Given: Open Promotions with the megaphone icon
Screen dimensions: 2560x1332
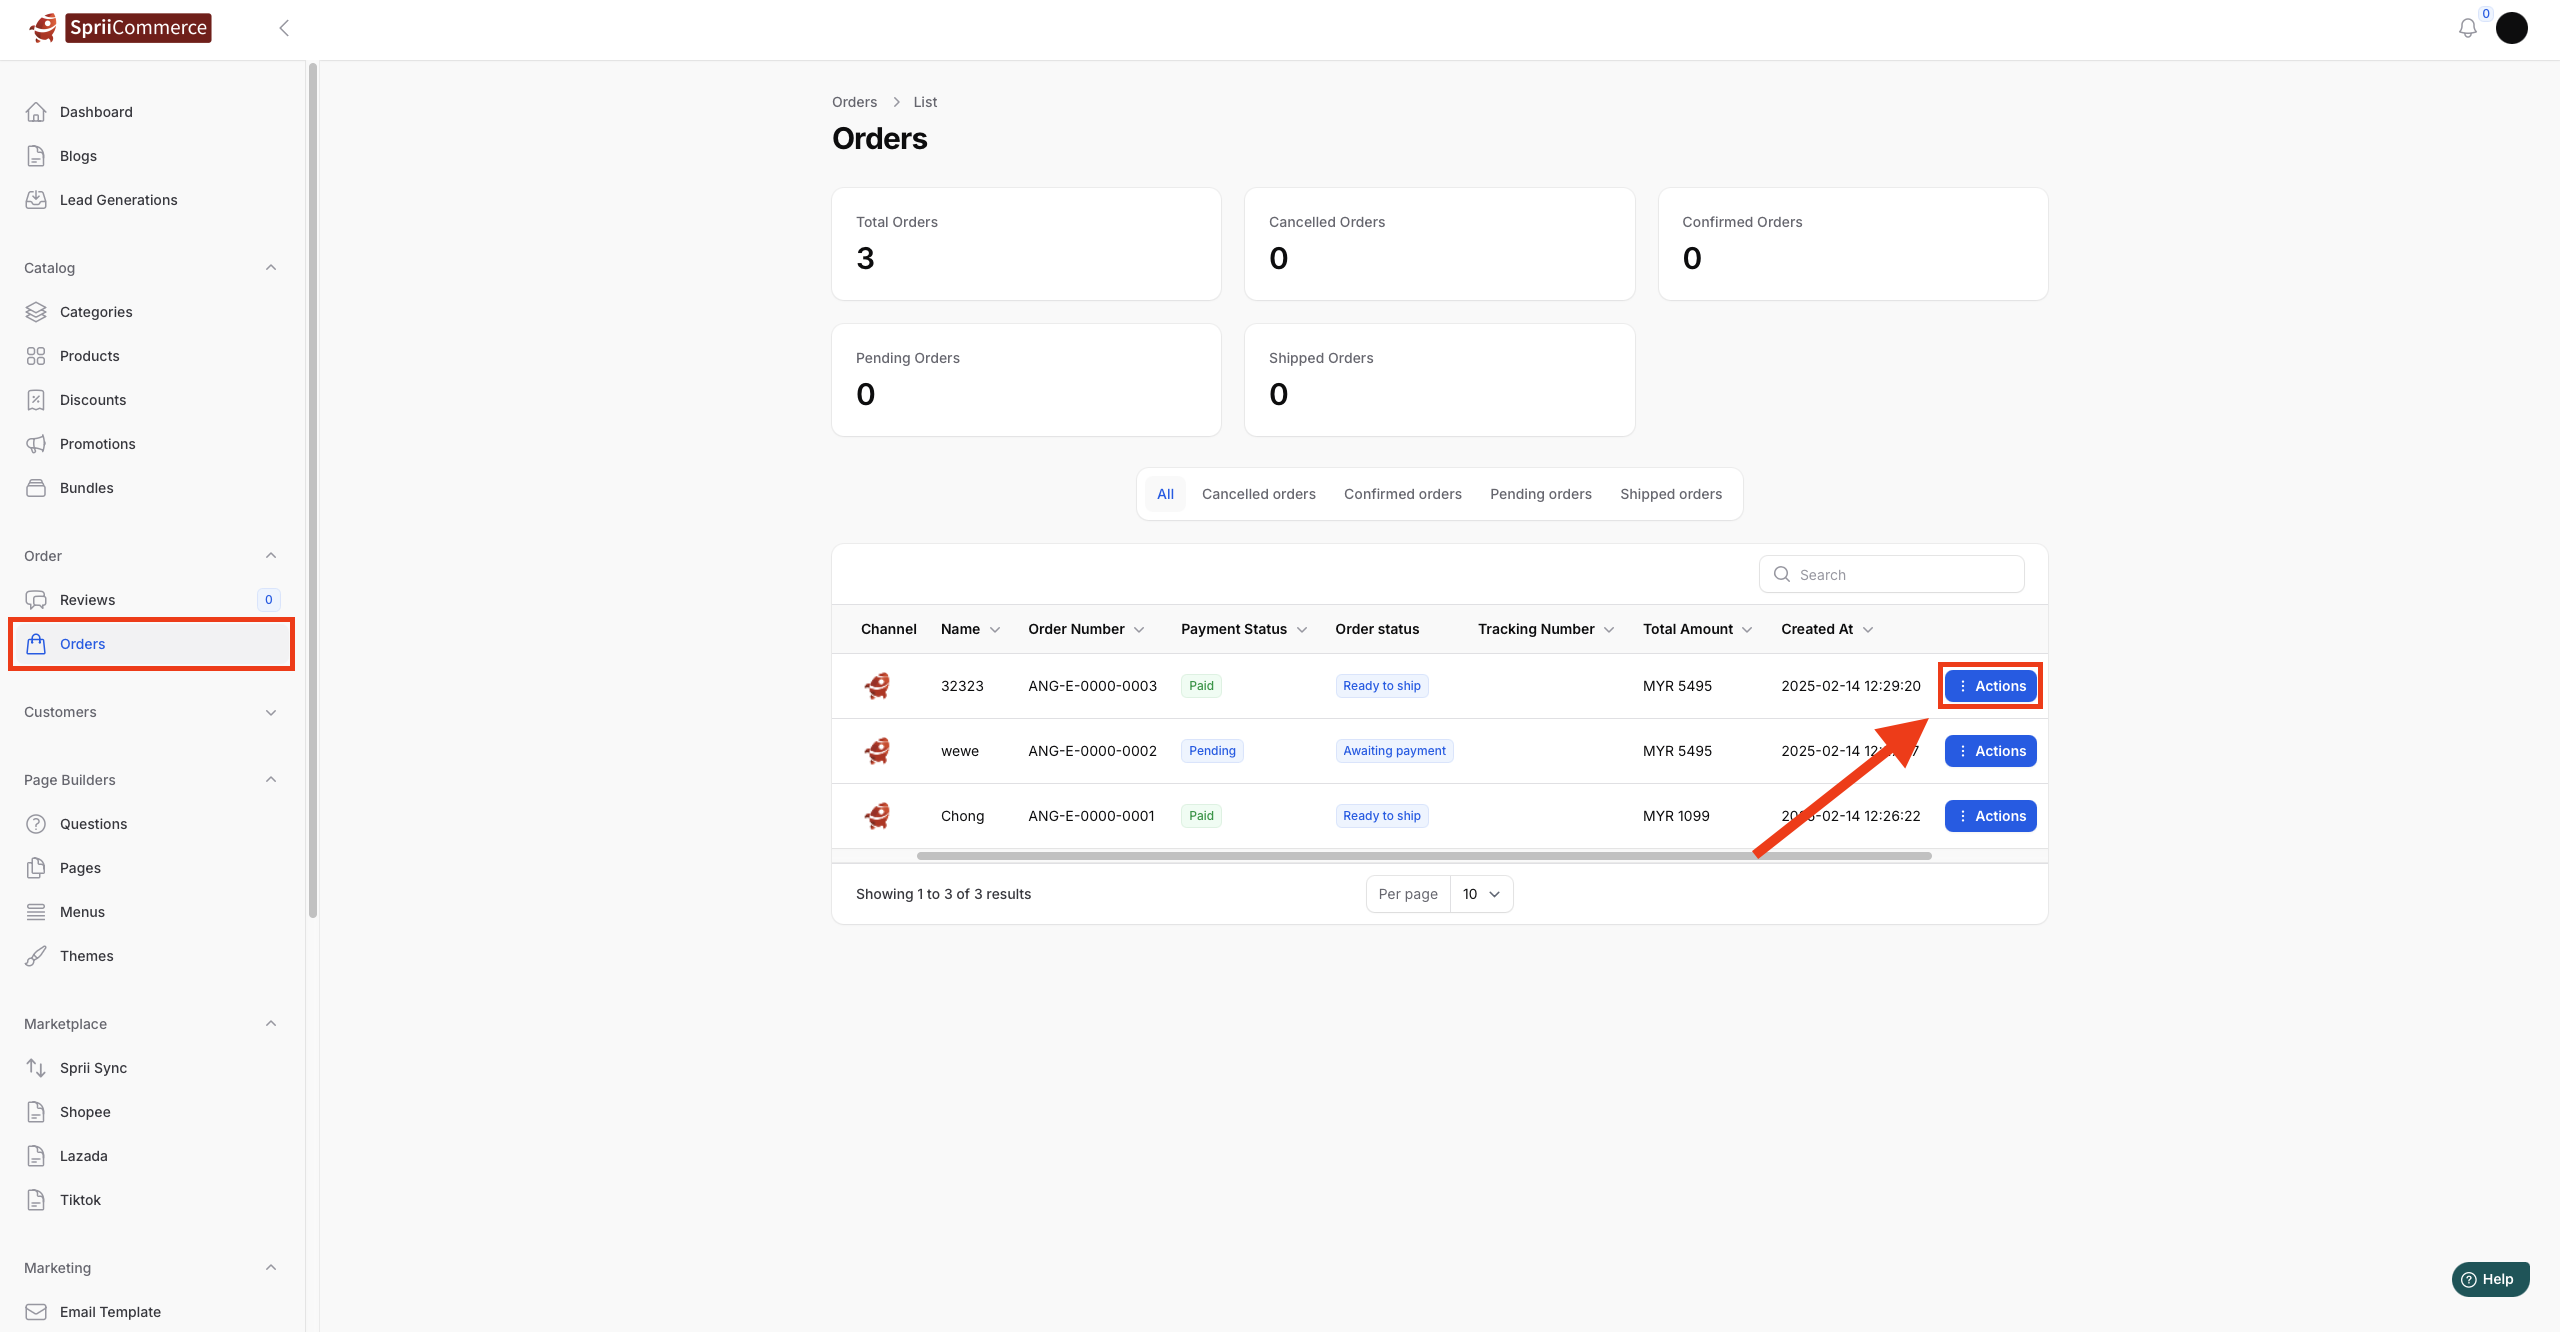Looking at the screenshot, I should [x=97, y=444].
